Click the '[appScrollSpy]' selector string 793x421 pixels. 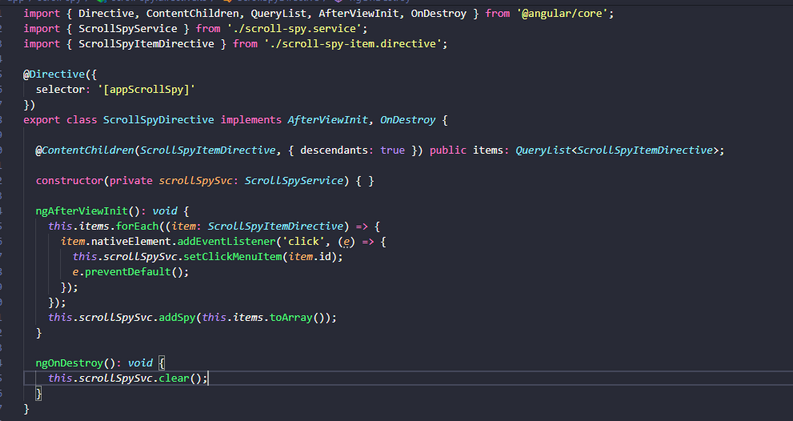click(147, 90)
